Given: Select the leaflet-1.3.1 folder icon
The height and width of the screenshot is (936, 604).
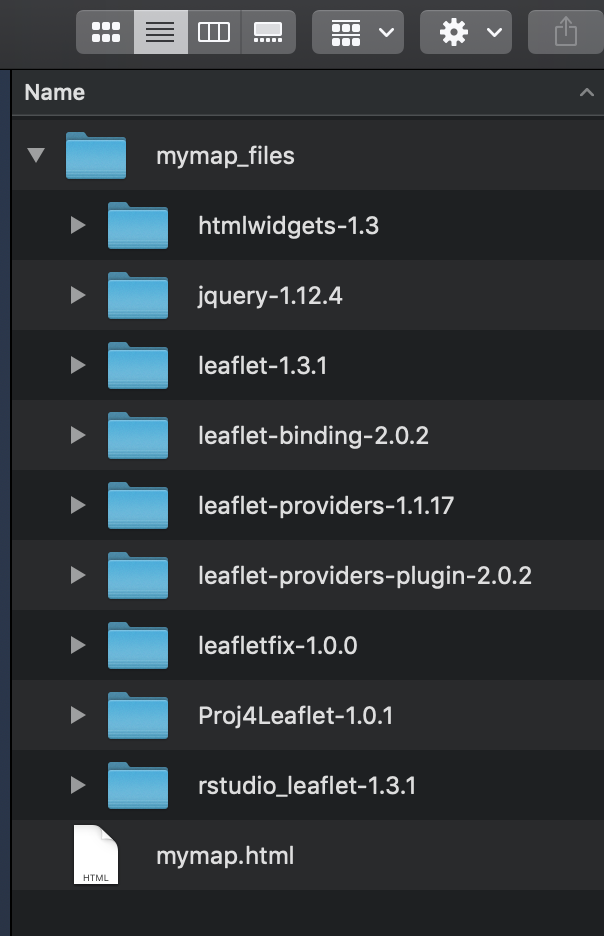Looking at the screenshot, I should click(x=138, y=365).
